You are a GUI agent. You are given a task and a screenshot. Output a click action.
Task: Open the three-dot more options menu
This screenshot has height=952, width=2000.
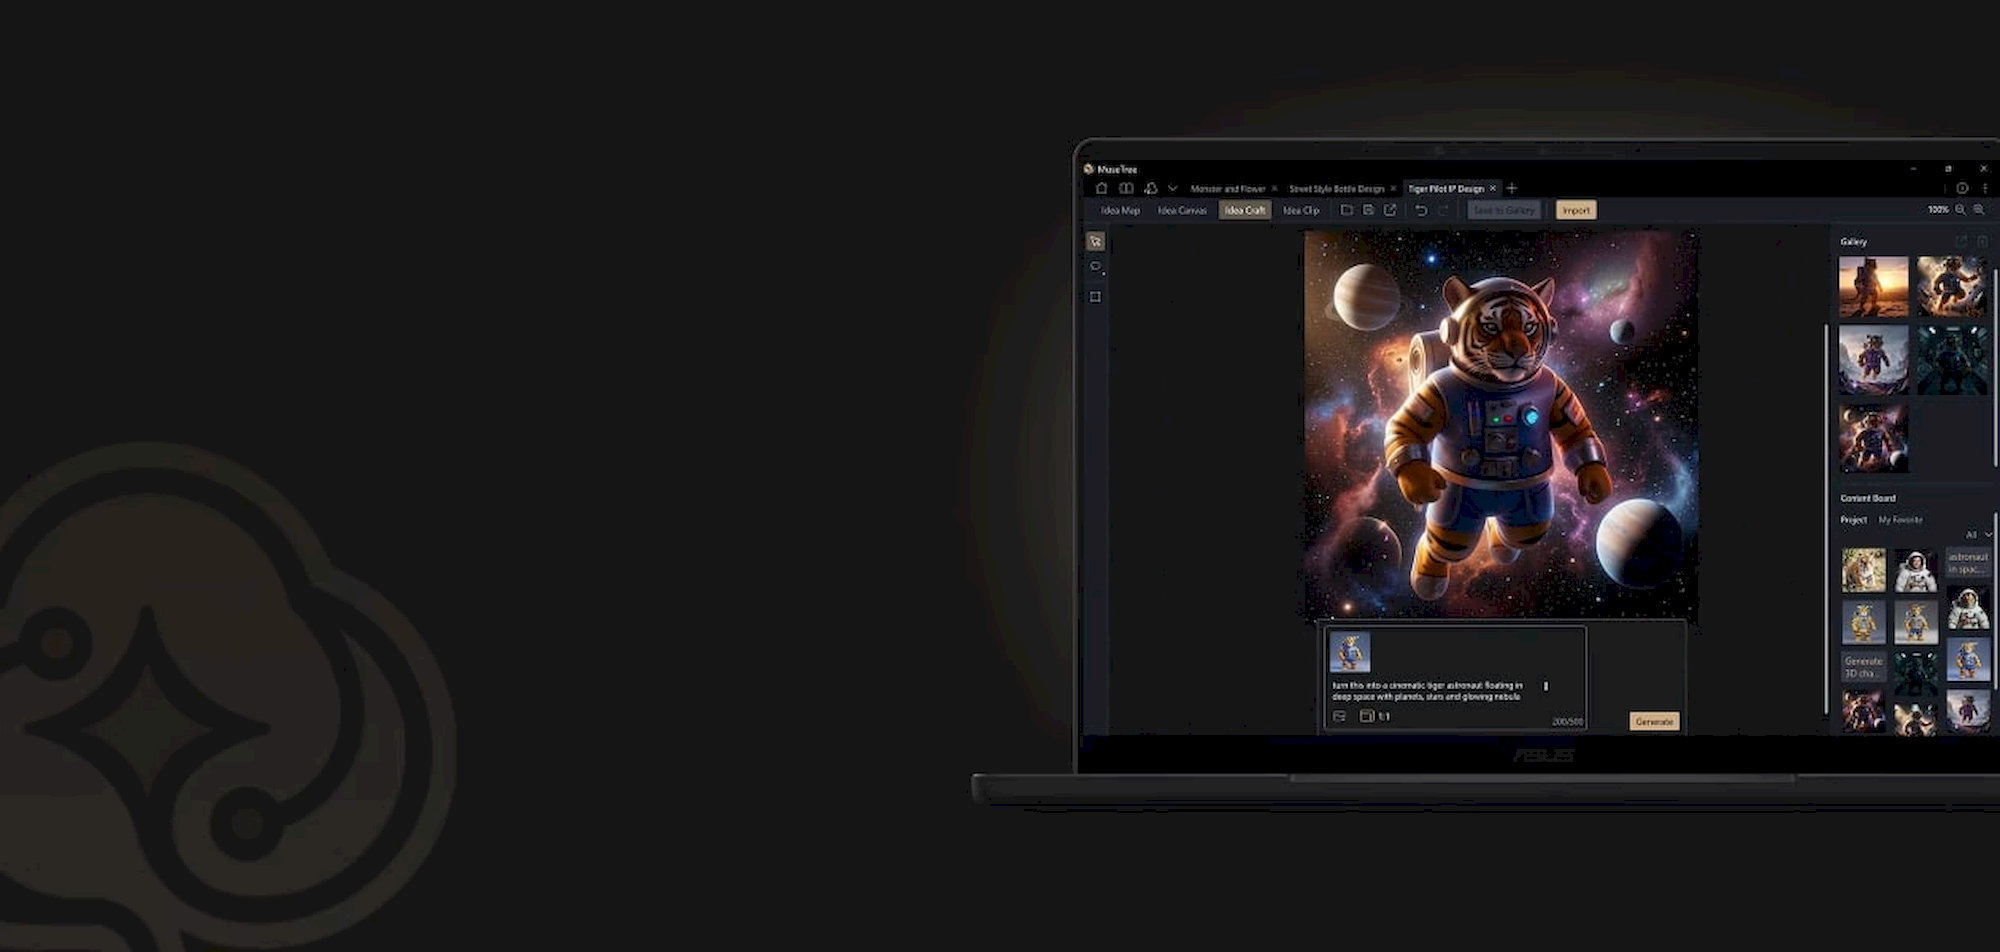click(1985, 188)
